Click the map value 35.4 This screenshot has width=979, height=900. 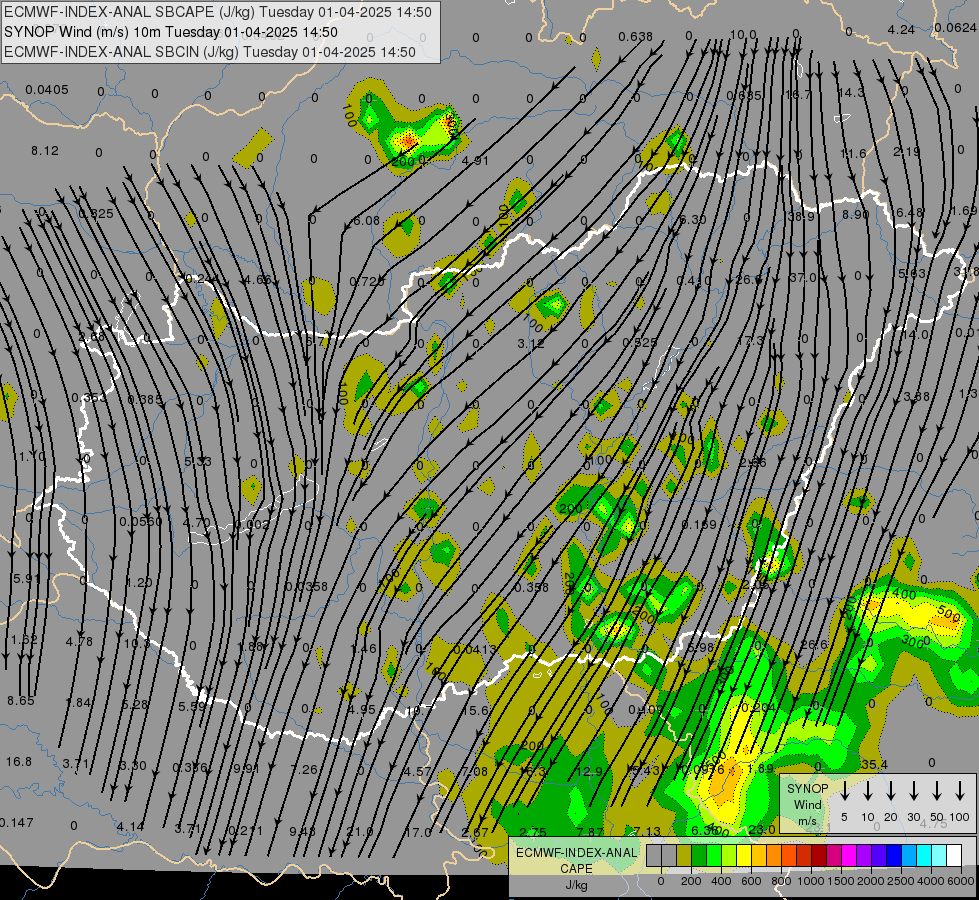874,764
